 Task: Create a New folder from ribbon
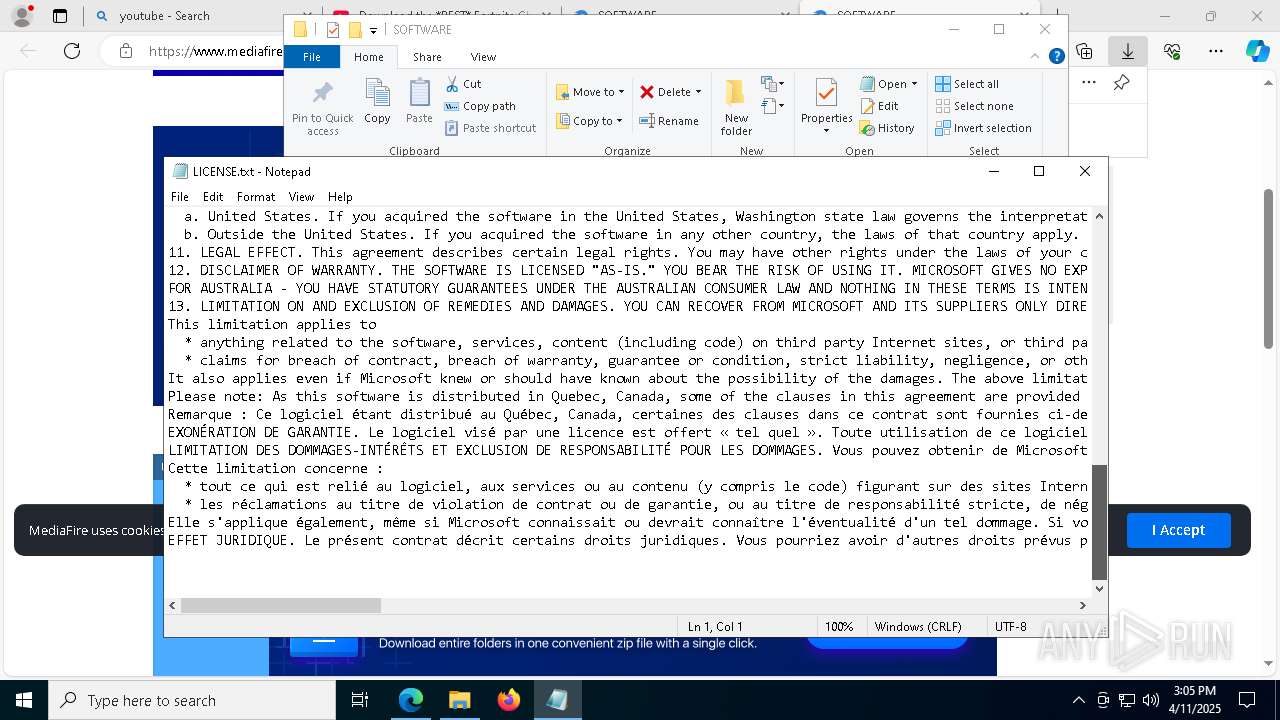click(x=736, y=108)
